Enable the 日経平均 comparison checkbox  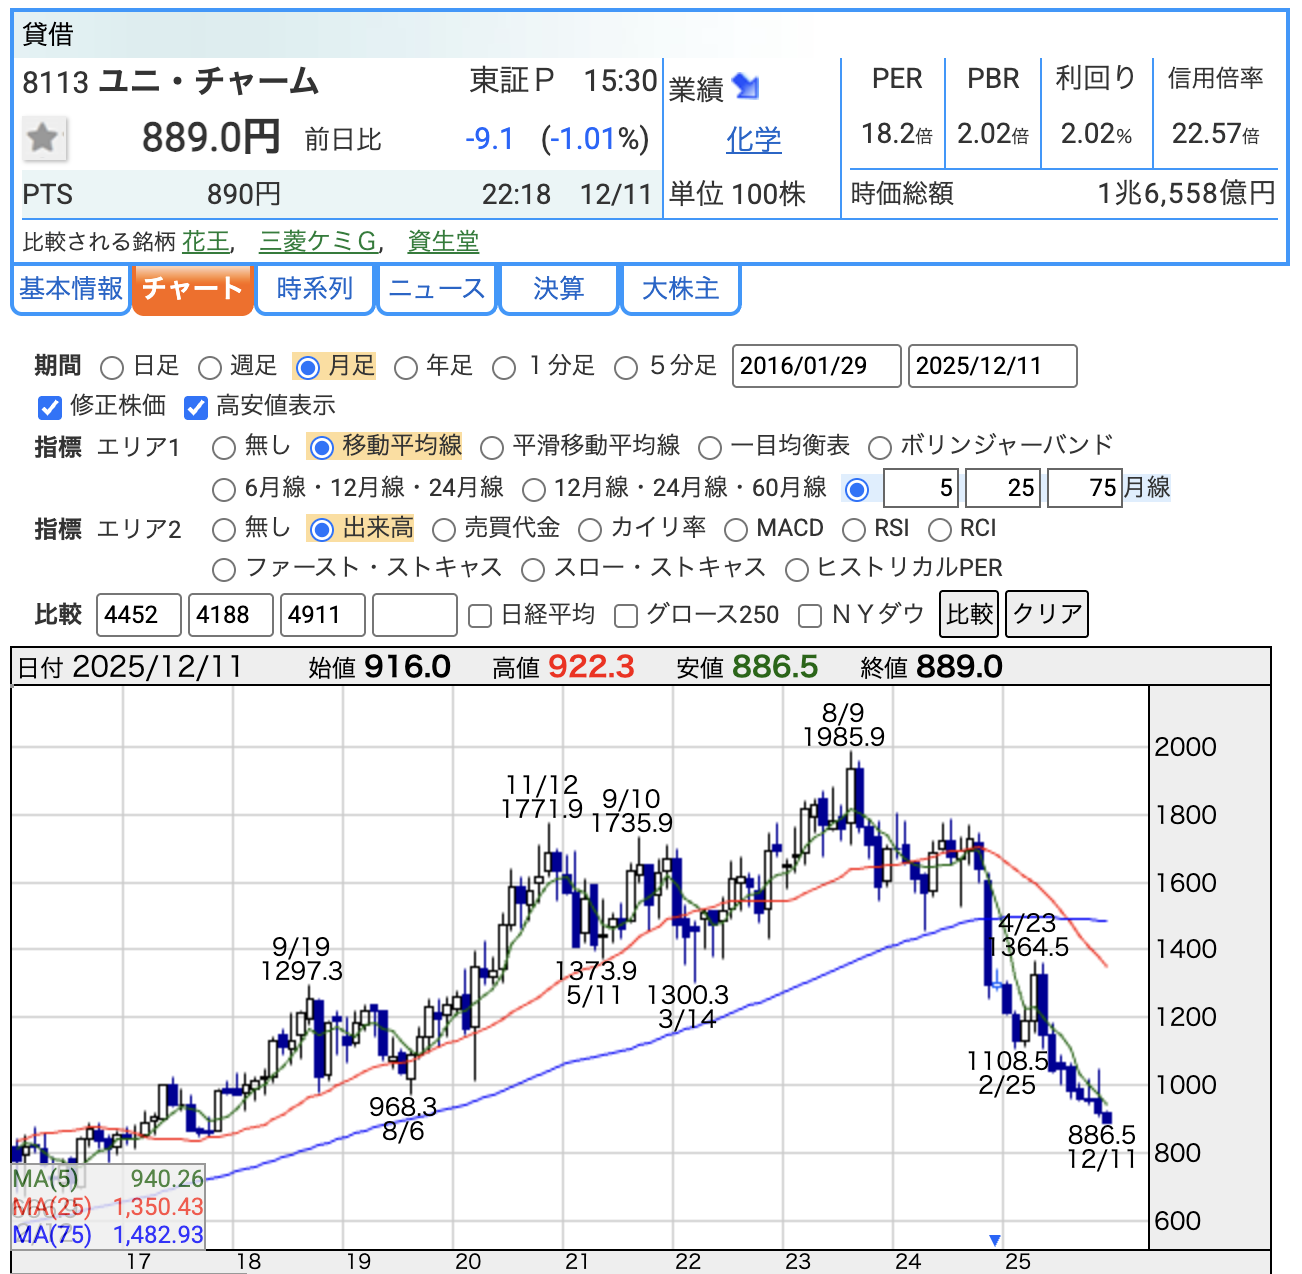tap(480, 615)
